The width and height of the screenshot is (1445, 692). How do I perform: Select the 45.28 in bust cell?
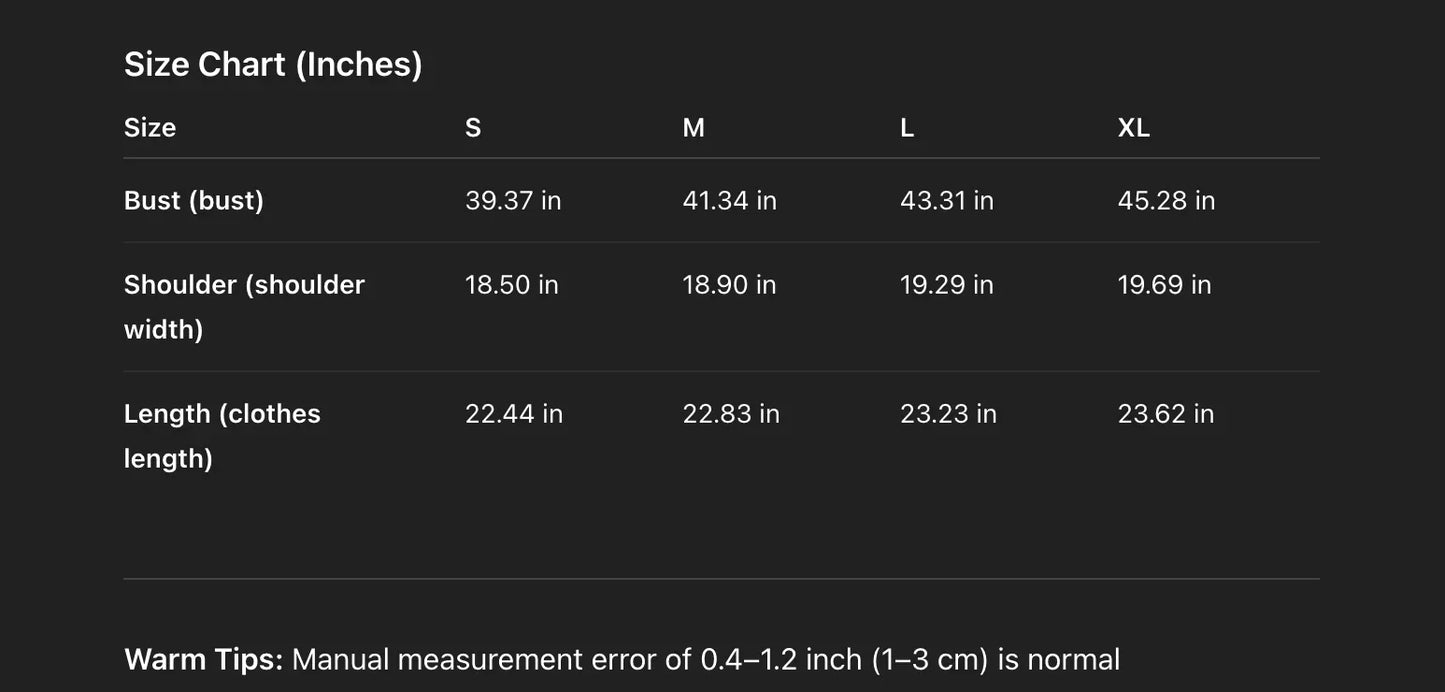(x=1166, y=200)
